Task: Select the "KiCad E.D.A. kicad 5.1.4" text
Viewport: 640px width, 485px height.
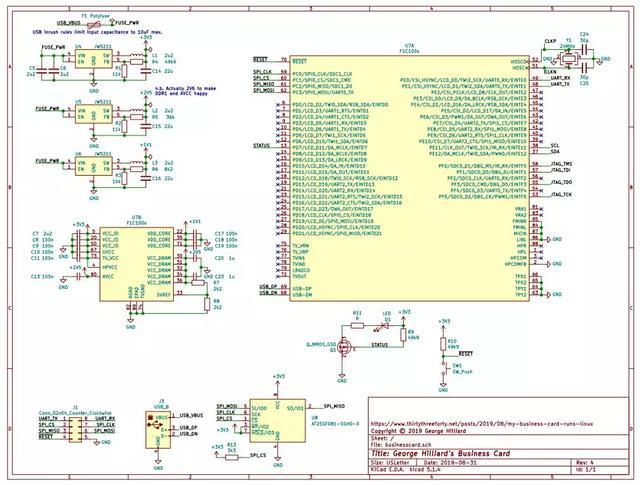Action: tap(405, 469)
